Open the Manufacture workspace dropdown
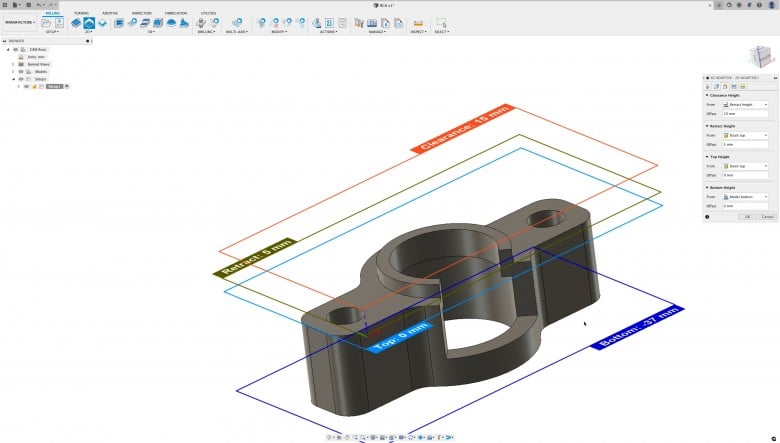The width and height of the screenshot is (780, 443). click(x=19, y=21)
